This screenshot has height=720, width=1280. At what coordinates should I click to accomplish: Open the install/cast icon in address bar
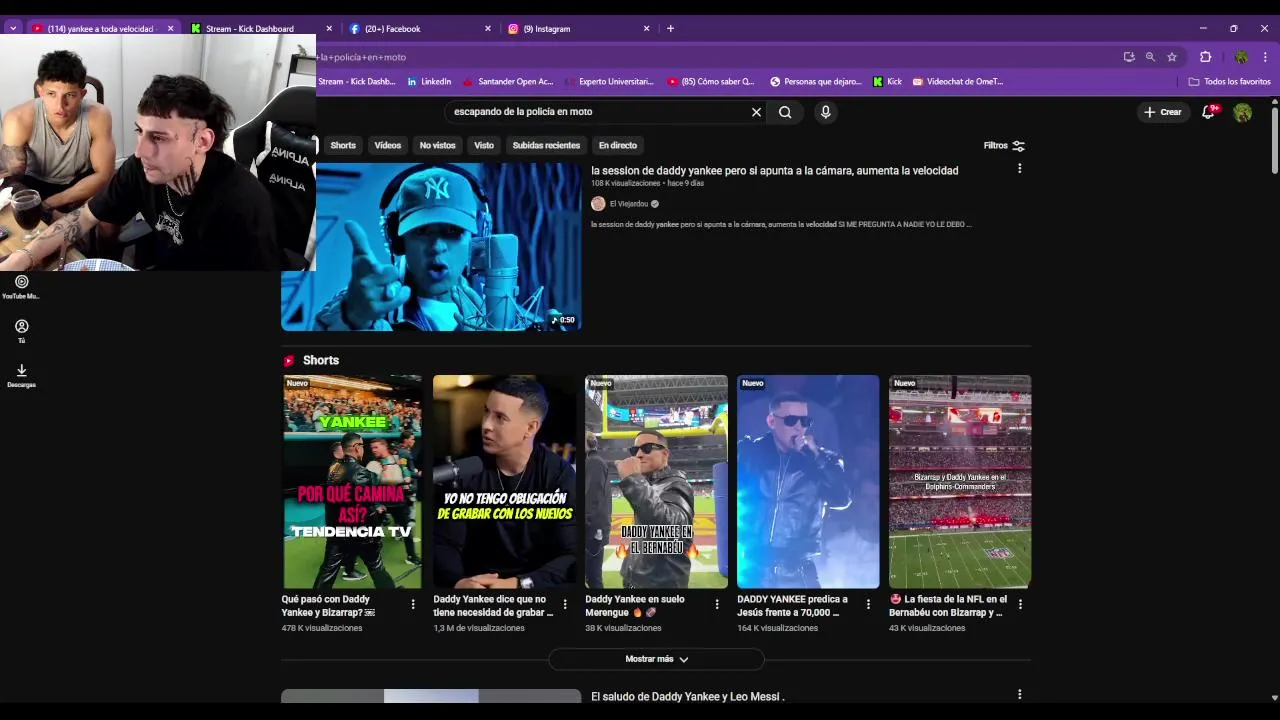(x=1129, y=57)
